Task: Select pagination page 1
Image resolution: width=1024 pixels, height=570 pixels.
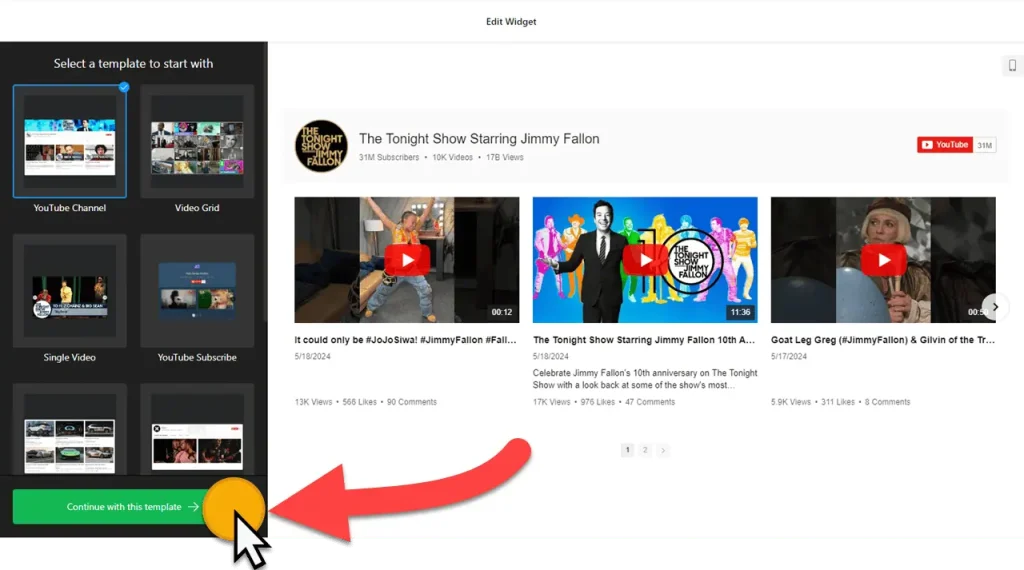Action: [x=627, y=450]
